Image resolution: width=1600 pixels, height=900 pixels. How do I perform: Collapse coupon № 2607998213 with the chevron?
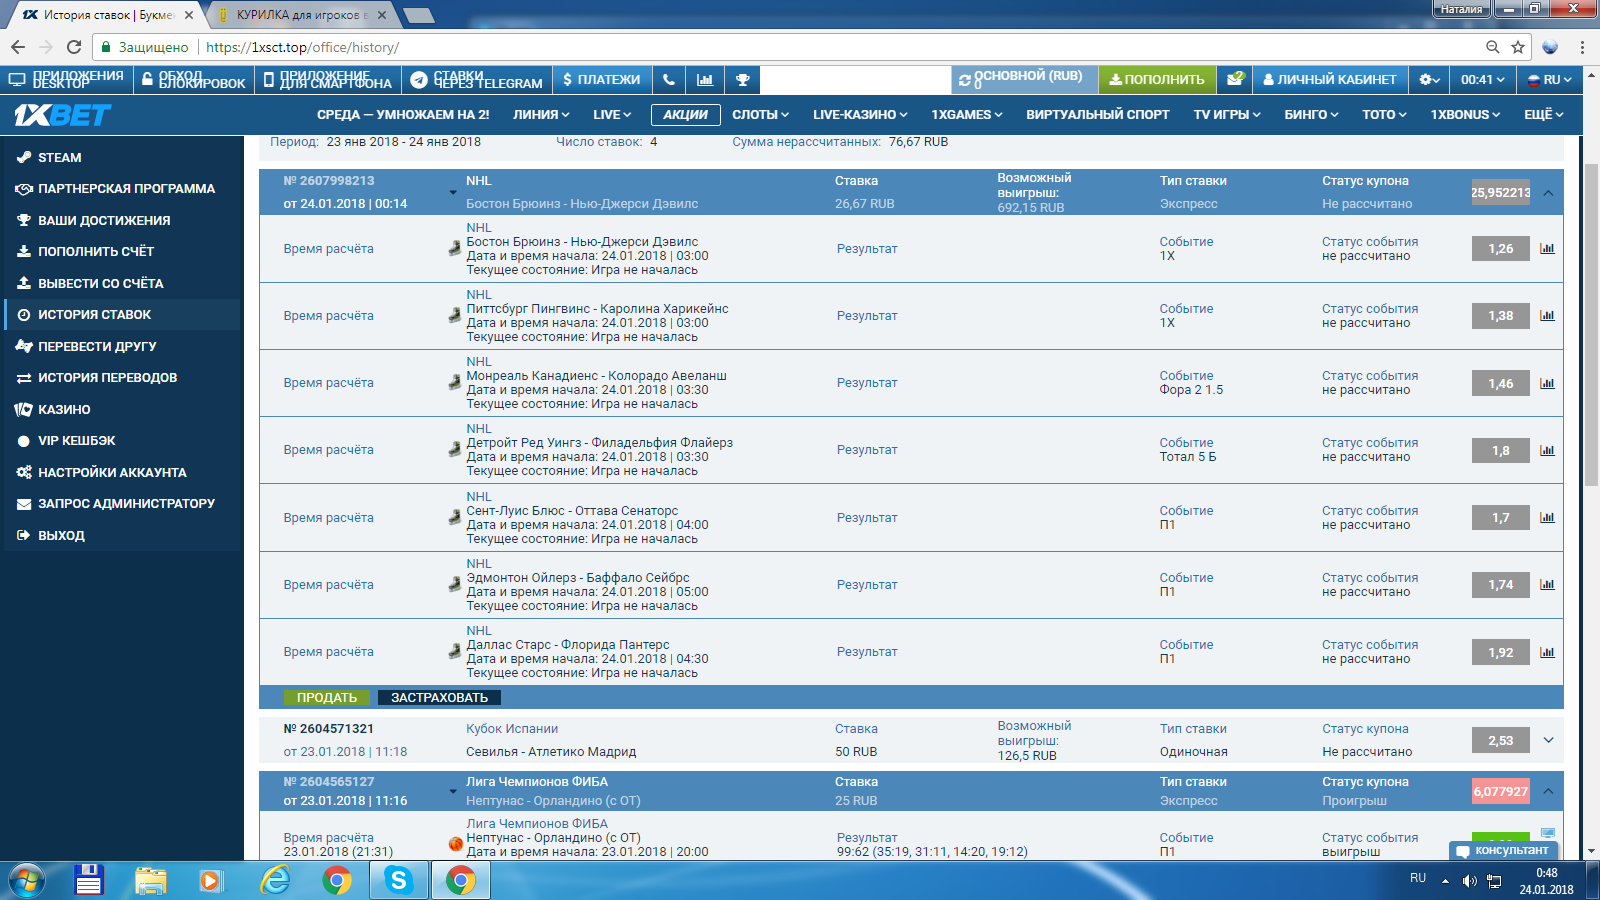[x=1548, y=193]
